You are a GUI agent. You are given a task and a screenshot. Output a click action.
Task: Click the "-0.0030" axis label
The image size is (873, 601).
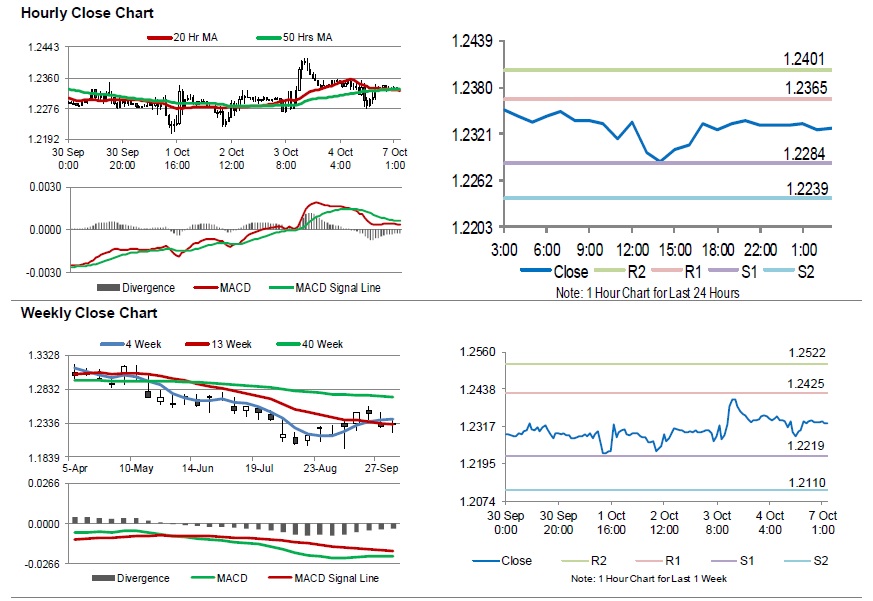point(43,272)
